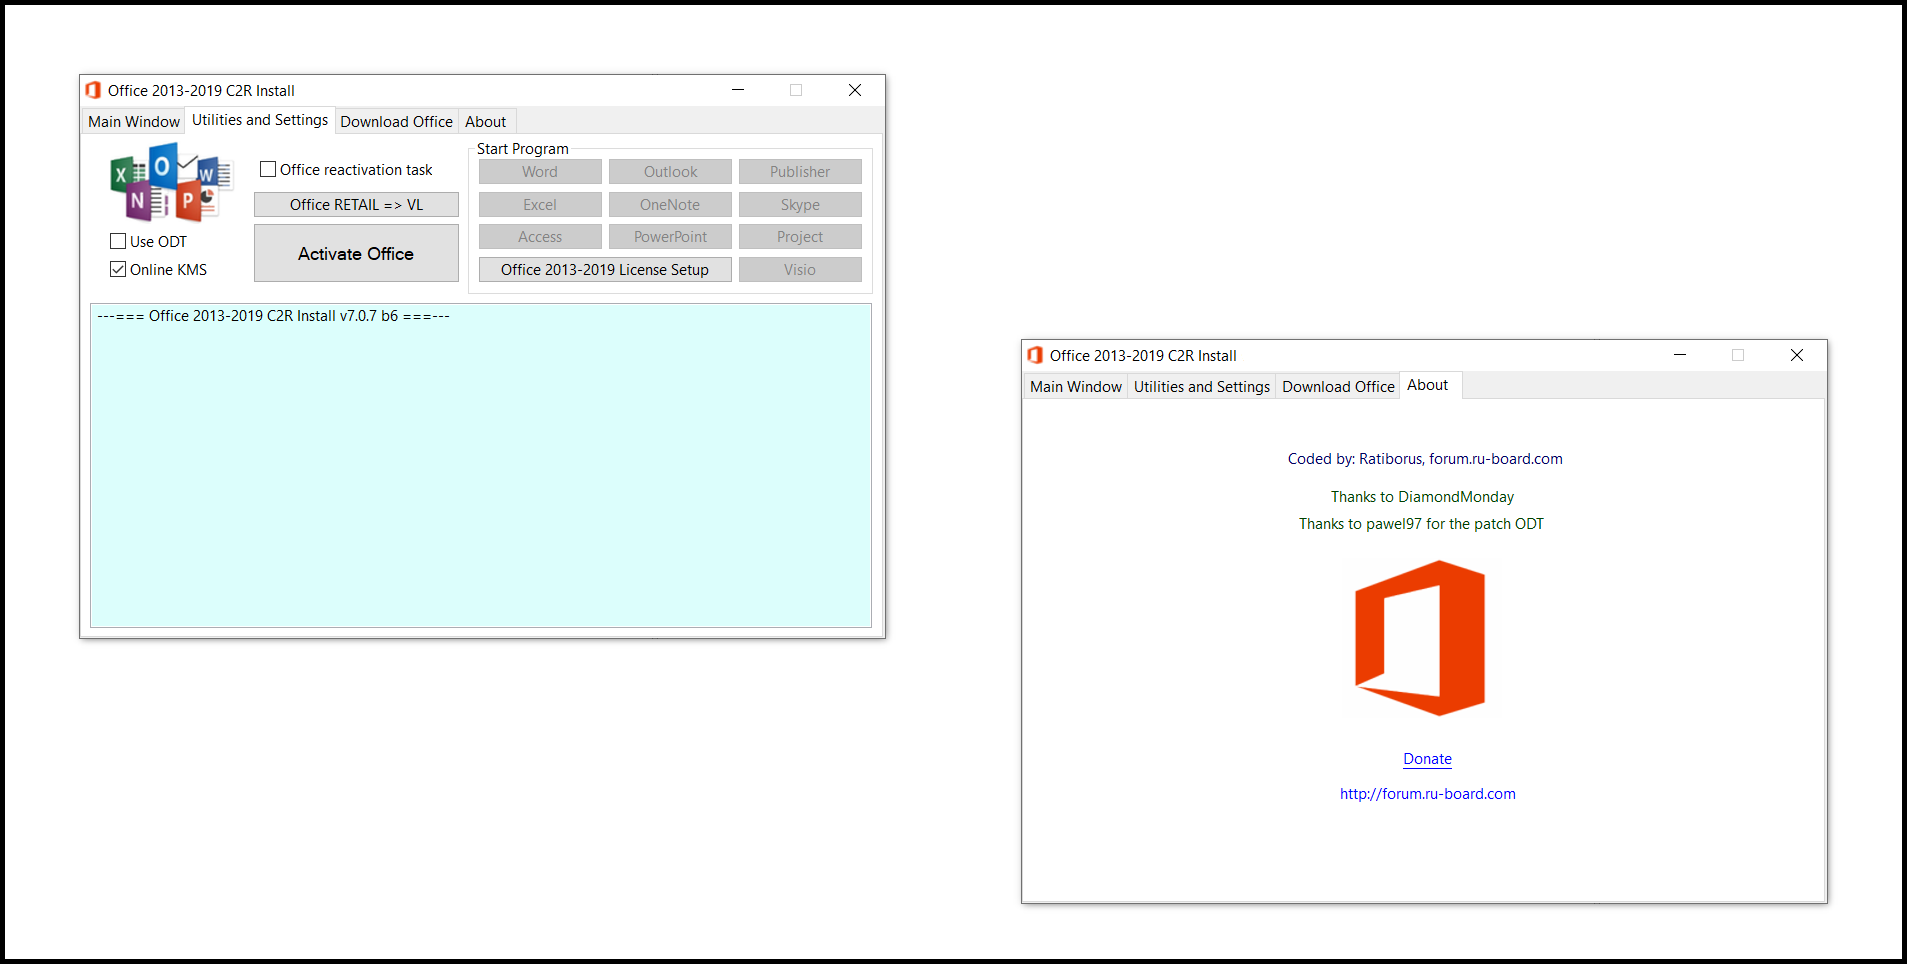The image size is (1907, 964).
Task: Click inside the cyan log output area
Action: pyautogui.click(x=481, y=465)
